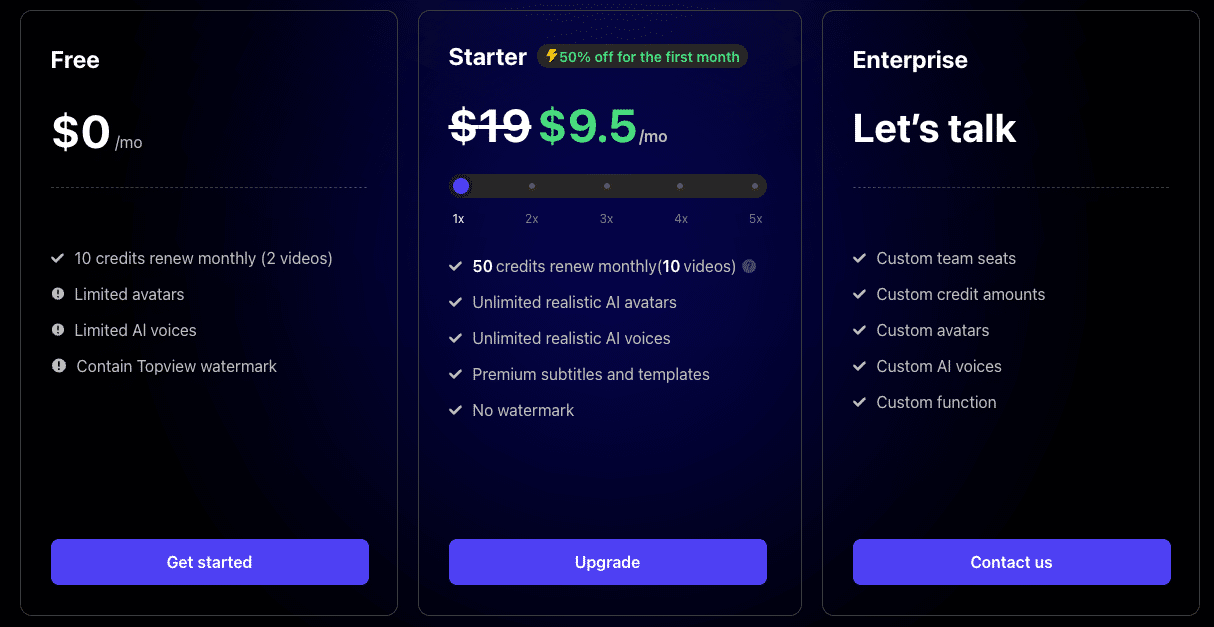Click the checkmark beside Premium subtitles and templates
1214x627 pixels.
click(x=456, y=374)
